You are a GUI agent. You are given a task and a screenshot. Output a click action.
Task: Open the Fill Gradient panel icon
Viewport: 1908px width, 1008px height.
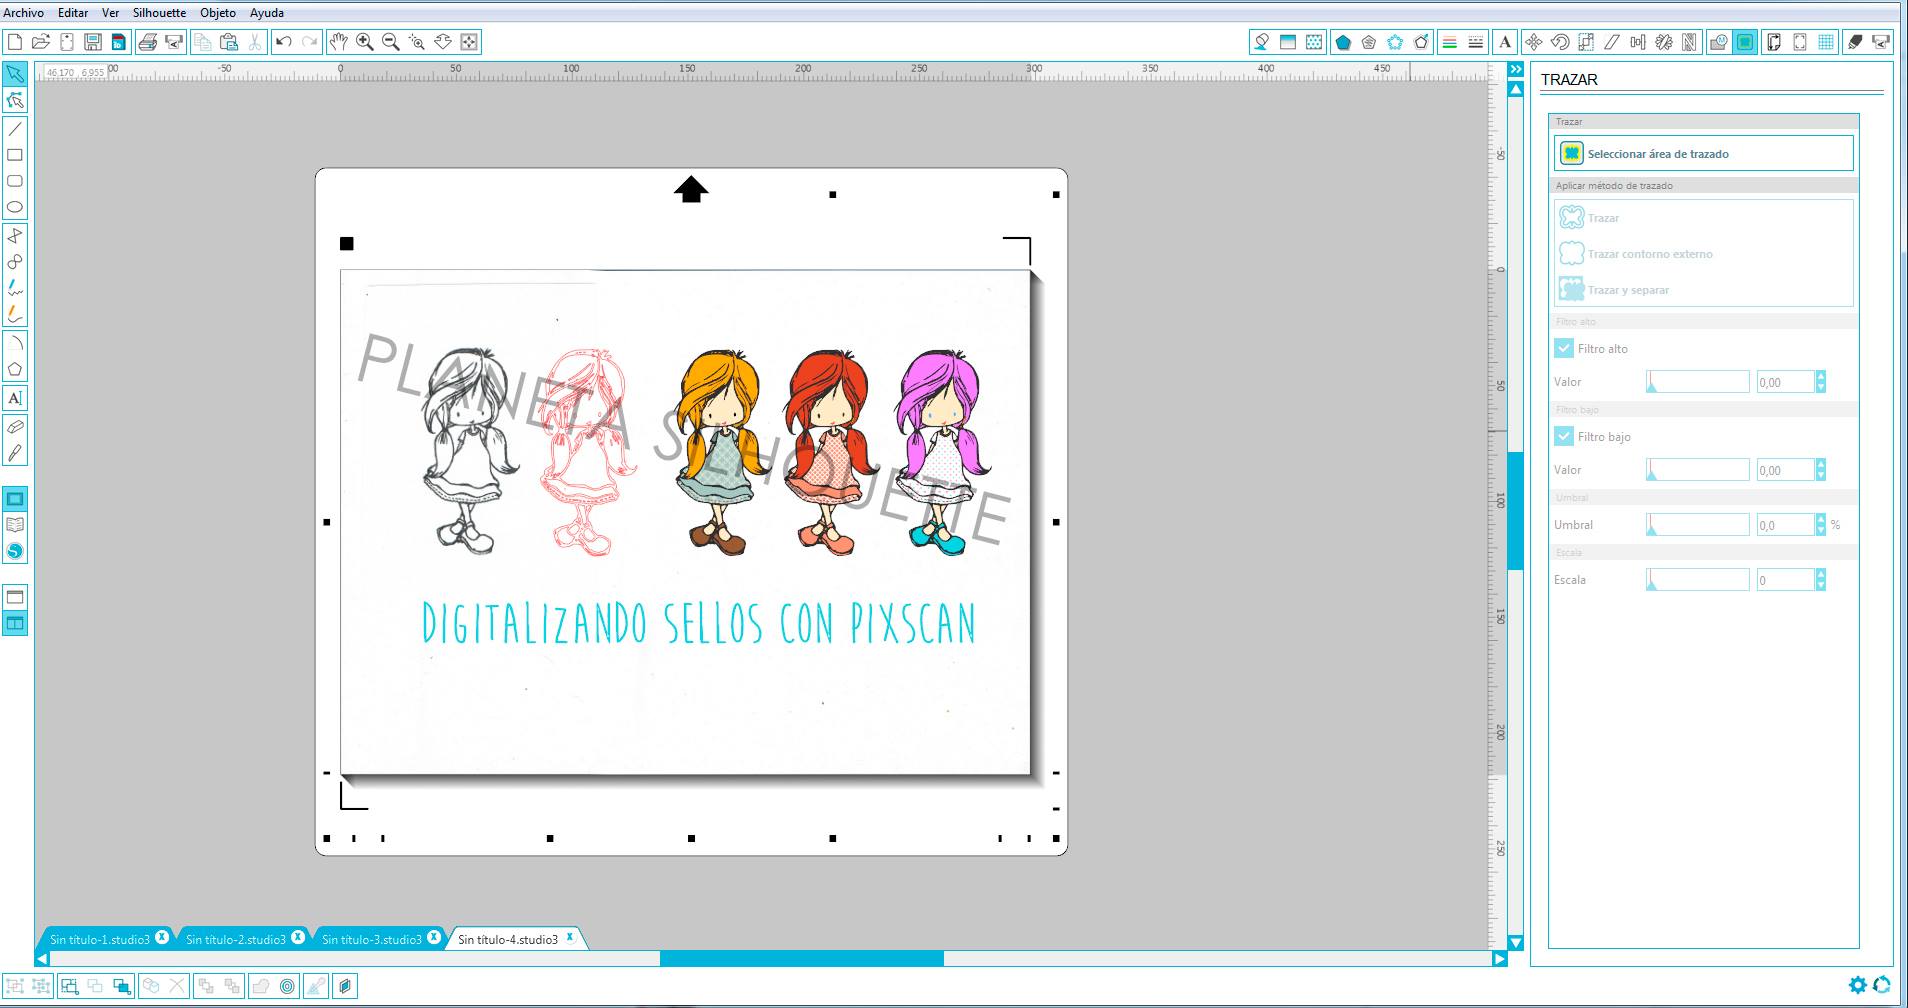(1288, 42)
